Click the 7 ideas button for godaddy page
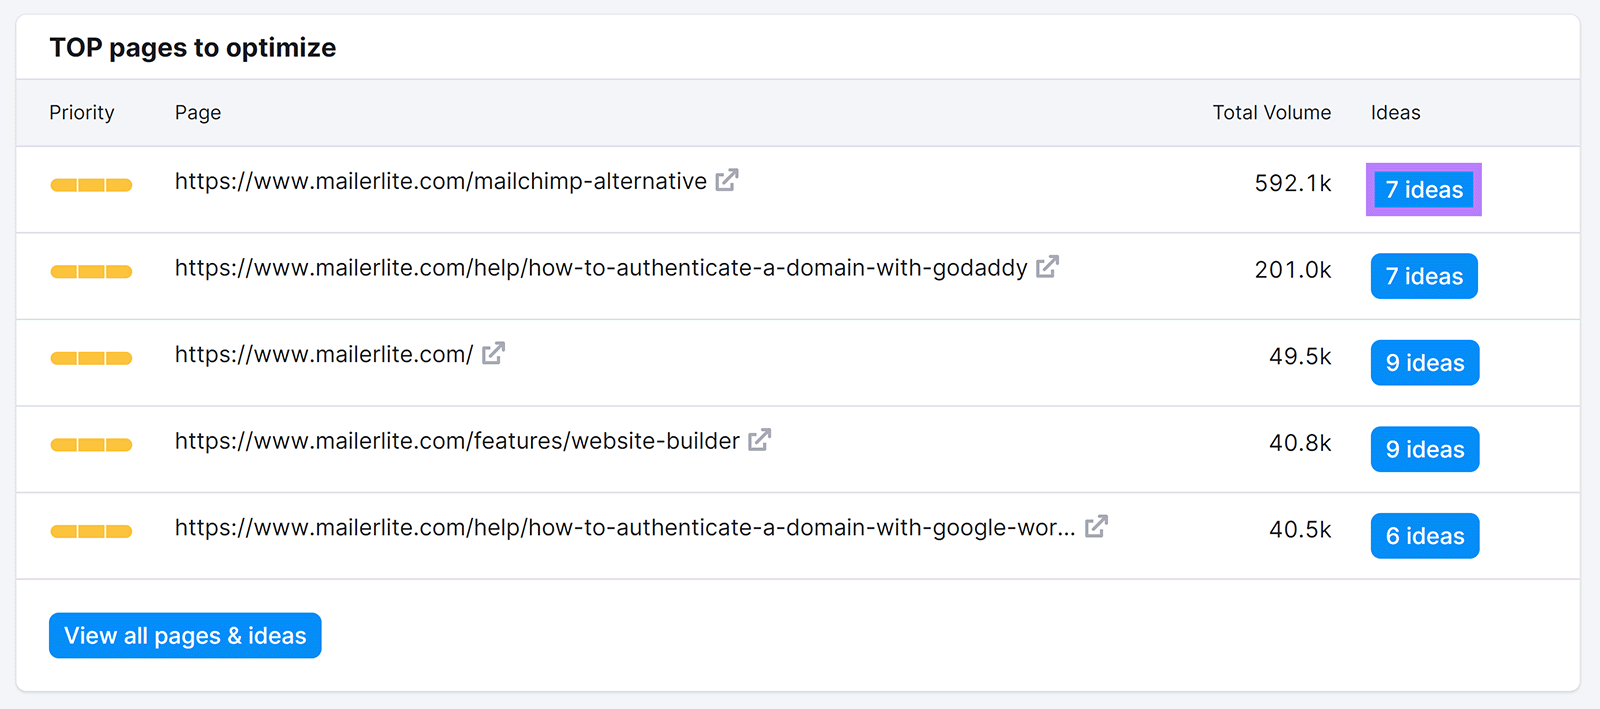 tap(1424, 276)
